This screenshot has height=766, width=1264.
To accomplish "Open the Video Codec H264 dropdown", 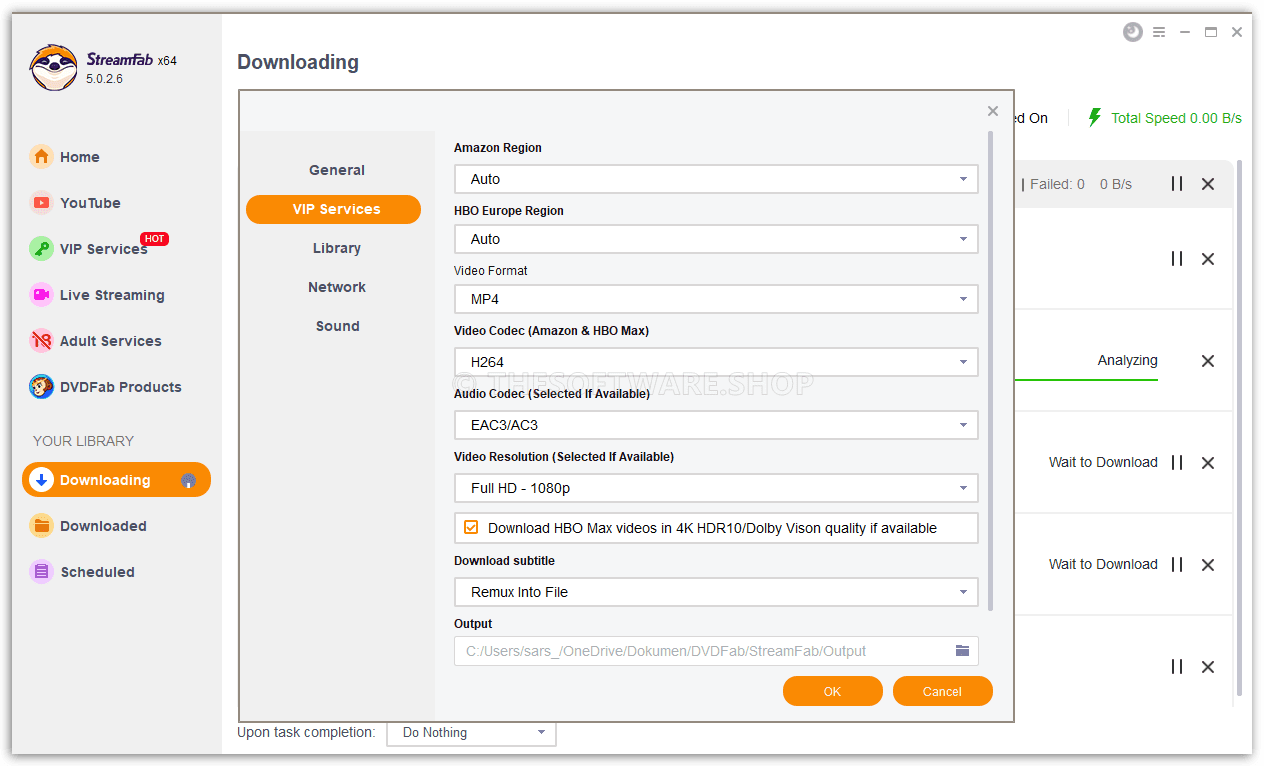I will point(716,362).
